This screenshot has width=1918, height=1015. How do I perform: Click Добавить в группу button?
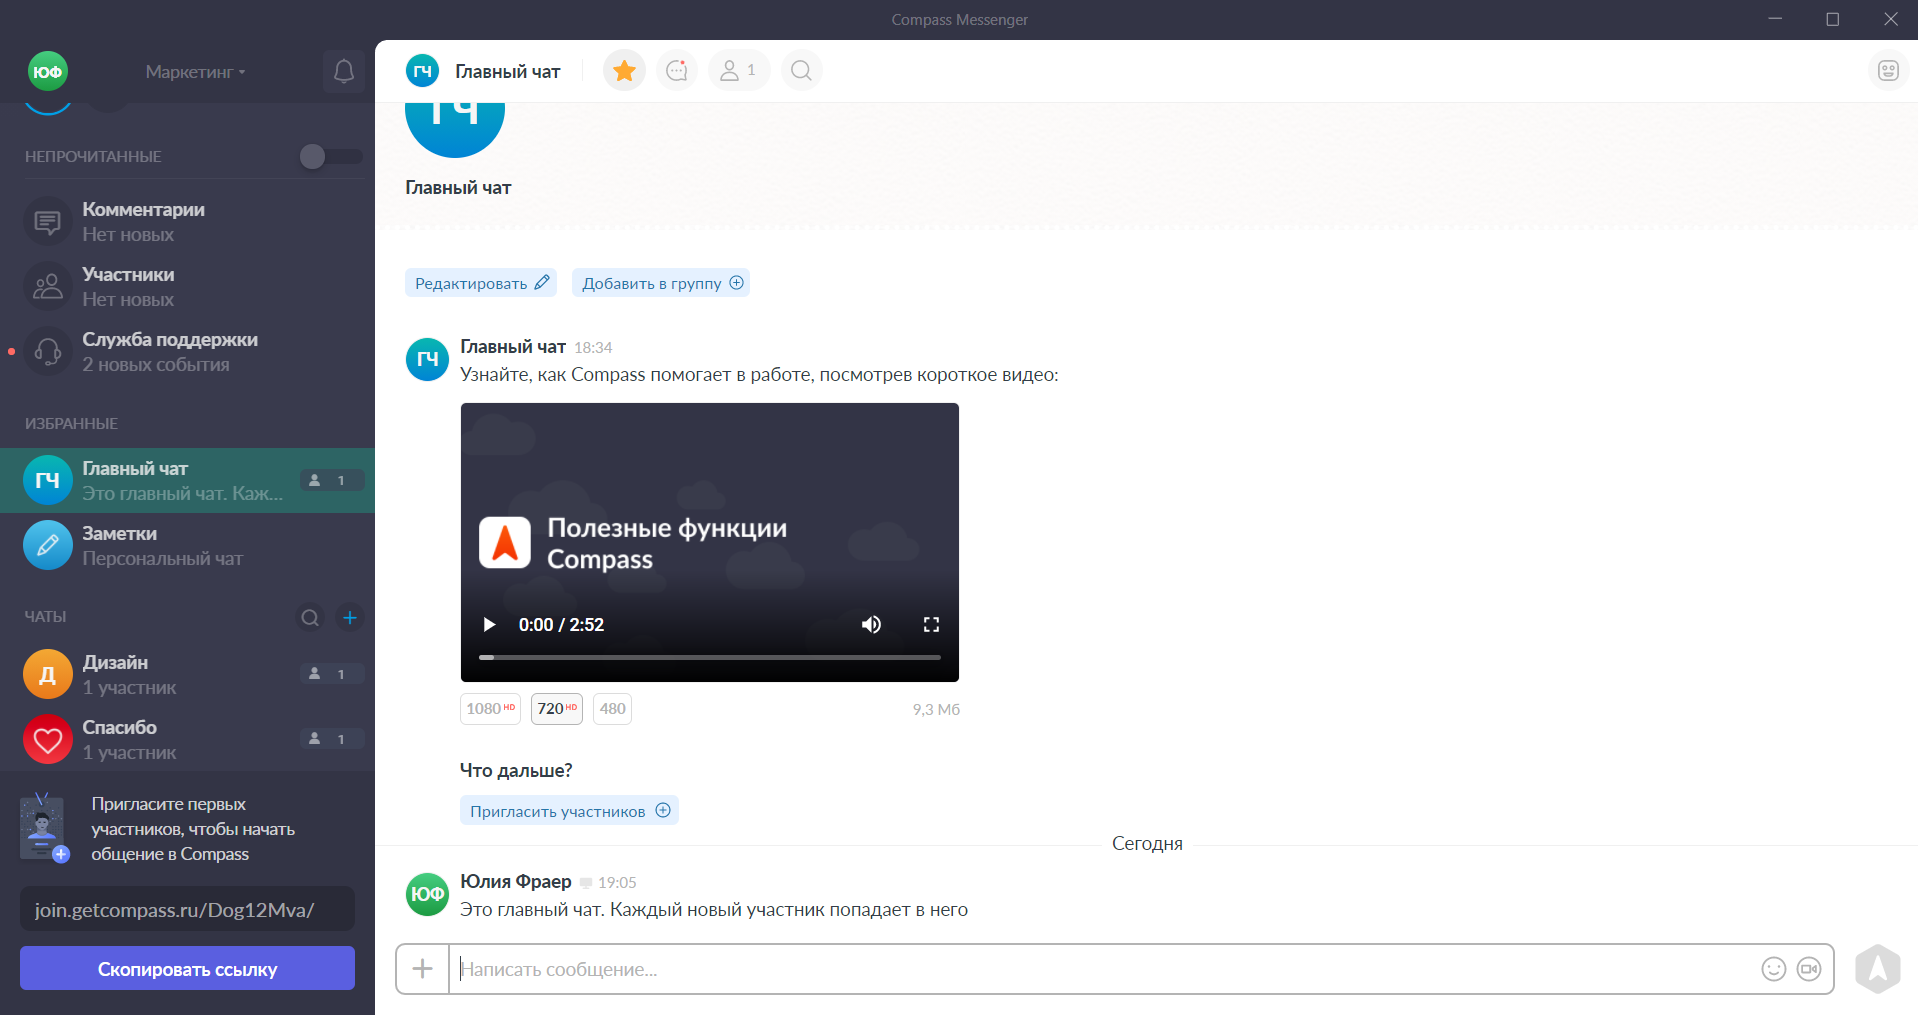coord(661,283)
